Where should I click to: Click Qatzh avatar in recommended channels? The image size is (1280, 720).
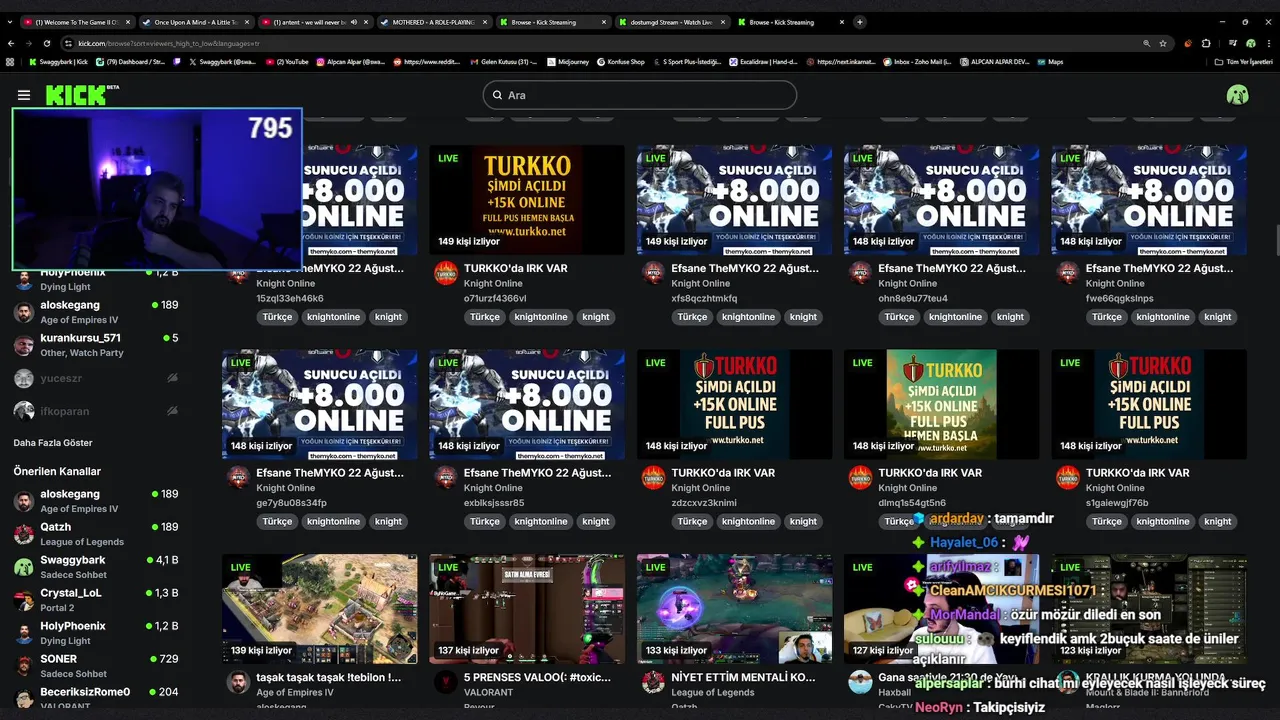coord(24,534)
